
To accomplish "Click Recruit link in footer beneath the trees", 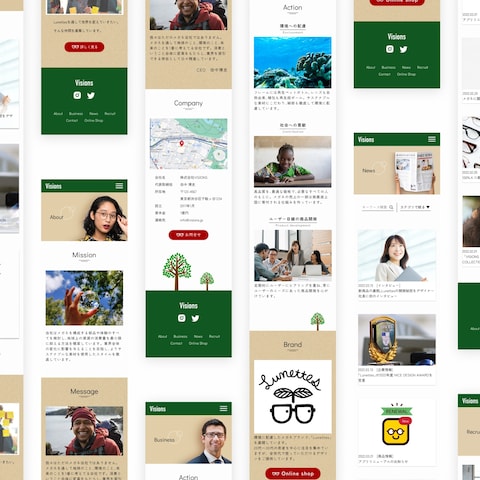I will tap(214, 336).
